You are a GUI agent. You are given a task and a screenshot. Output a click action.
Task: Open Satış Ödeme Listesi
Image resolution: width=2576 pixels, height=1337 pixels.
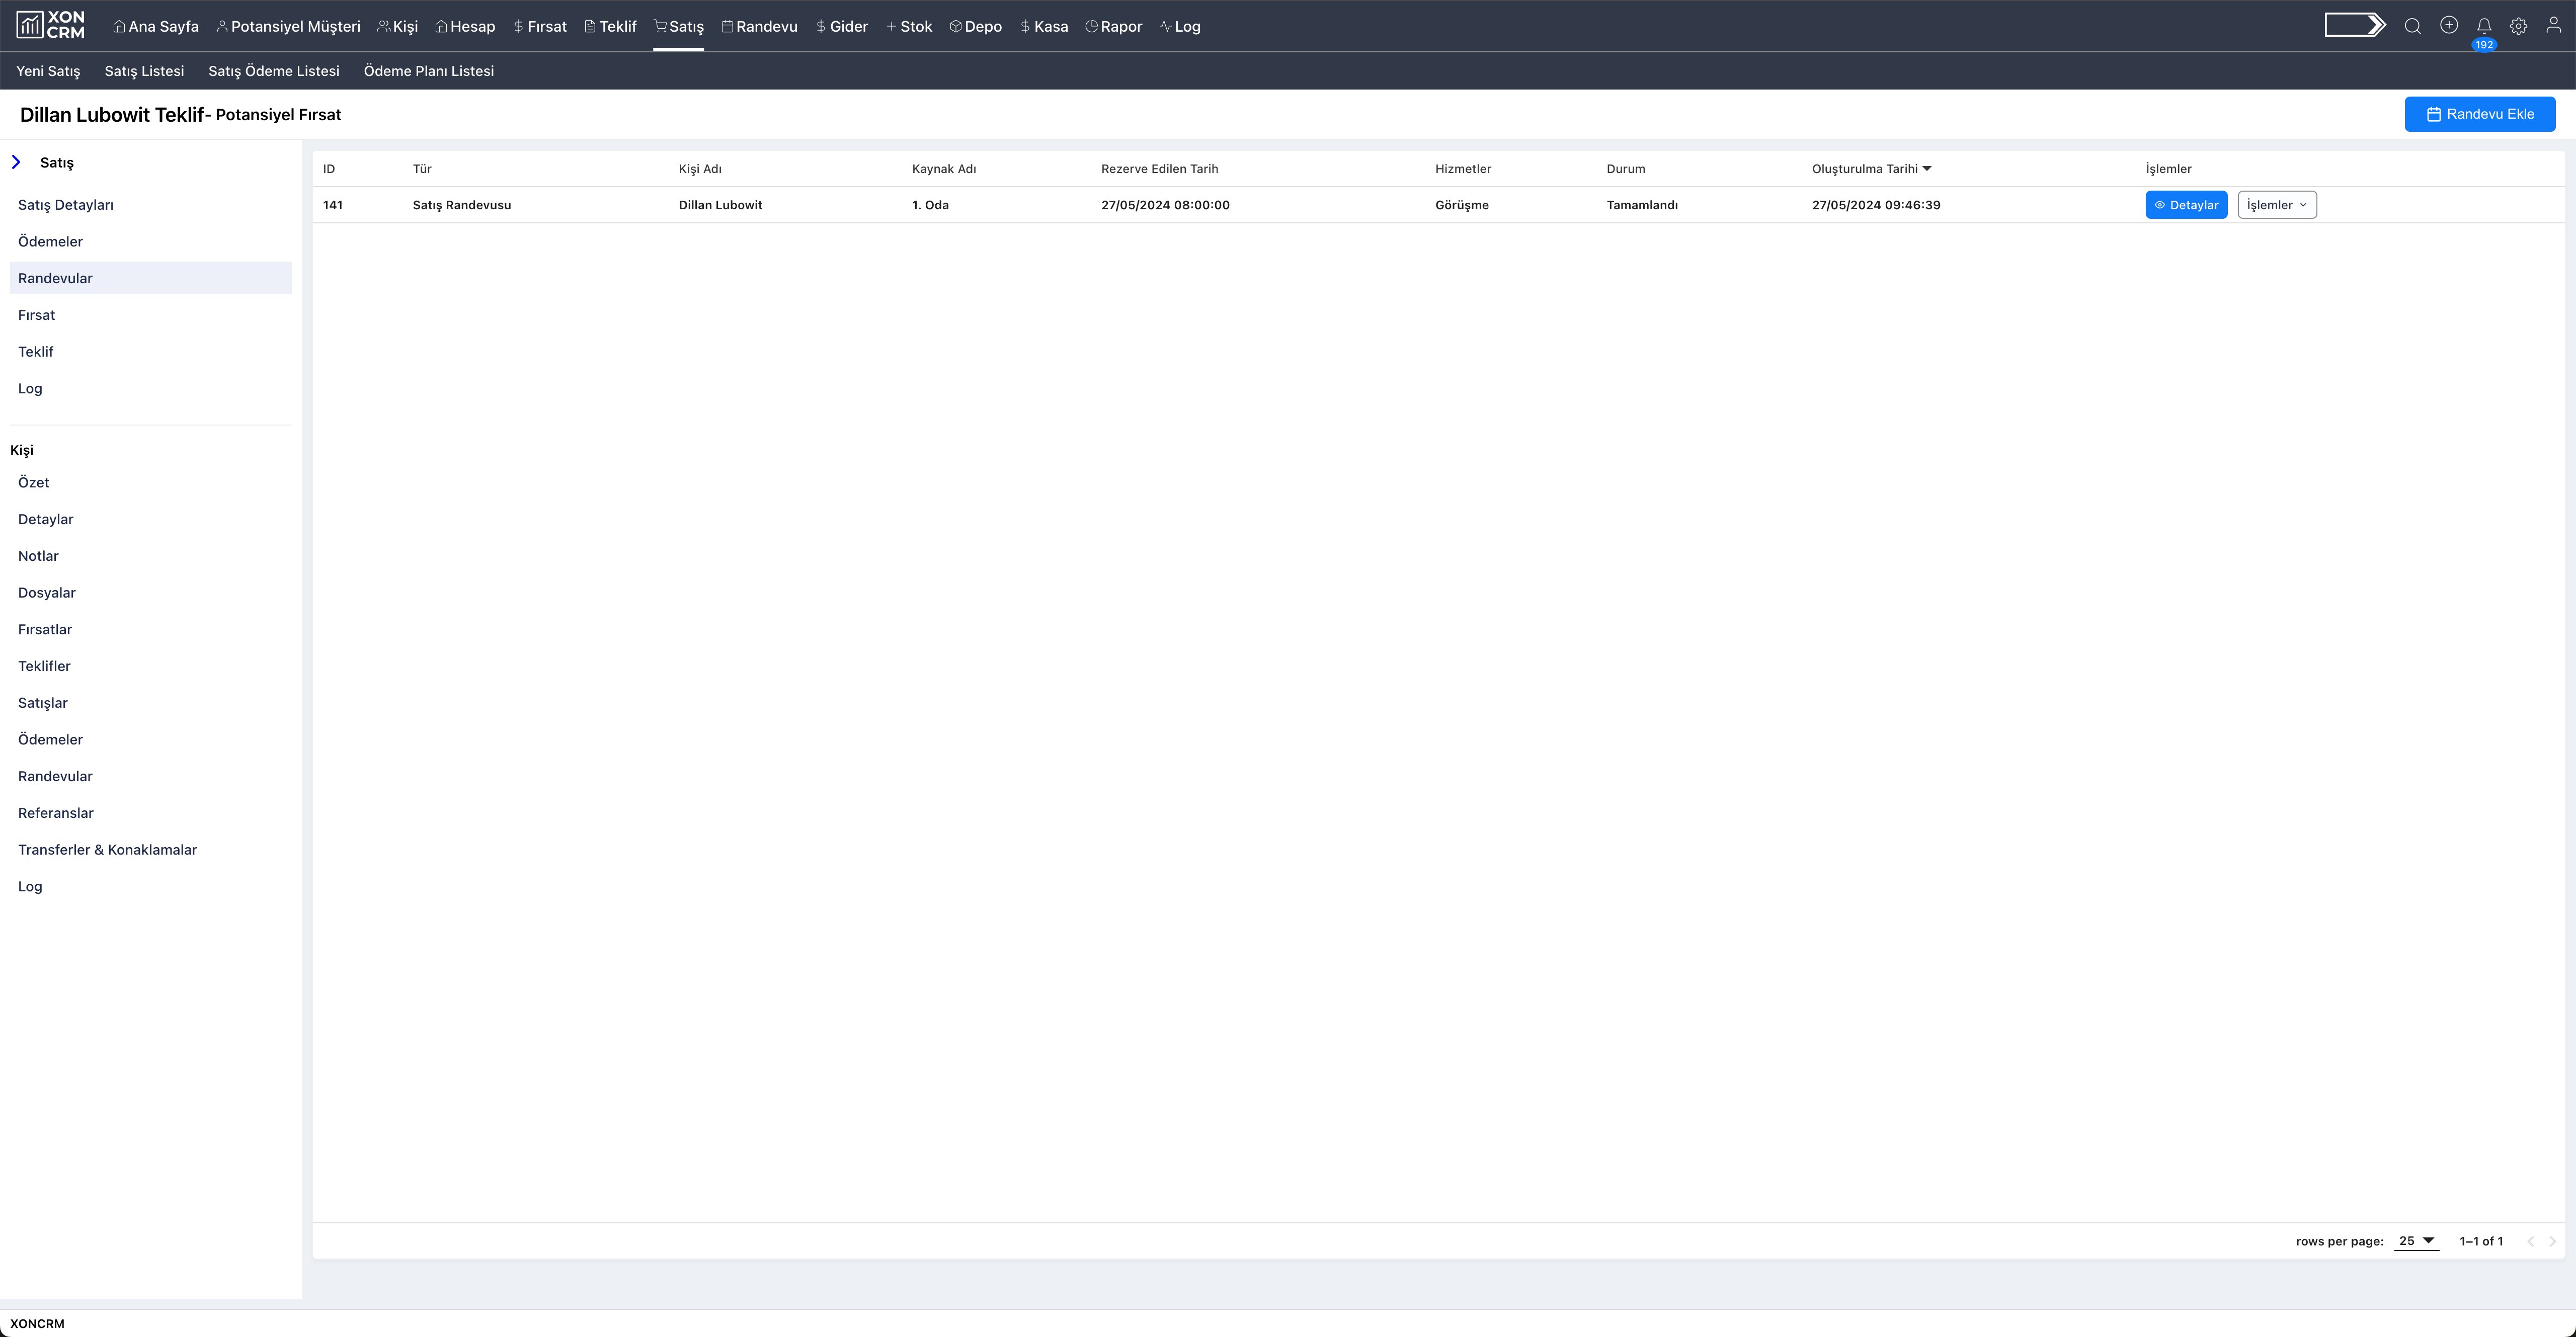[274, 71]
